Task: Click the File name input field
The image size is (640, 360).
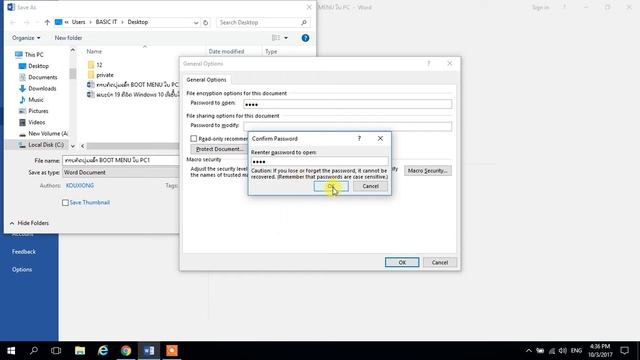Action: 121,160
